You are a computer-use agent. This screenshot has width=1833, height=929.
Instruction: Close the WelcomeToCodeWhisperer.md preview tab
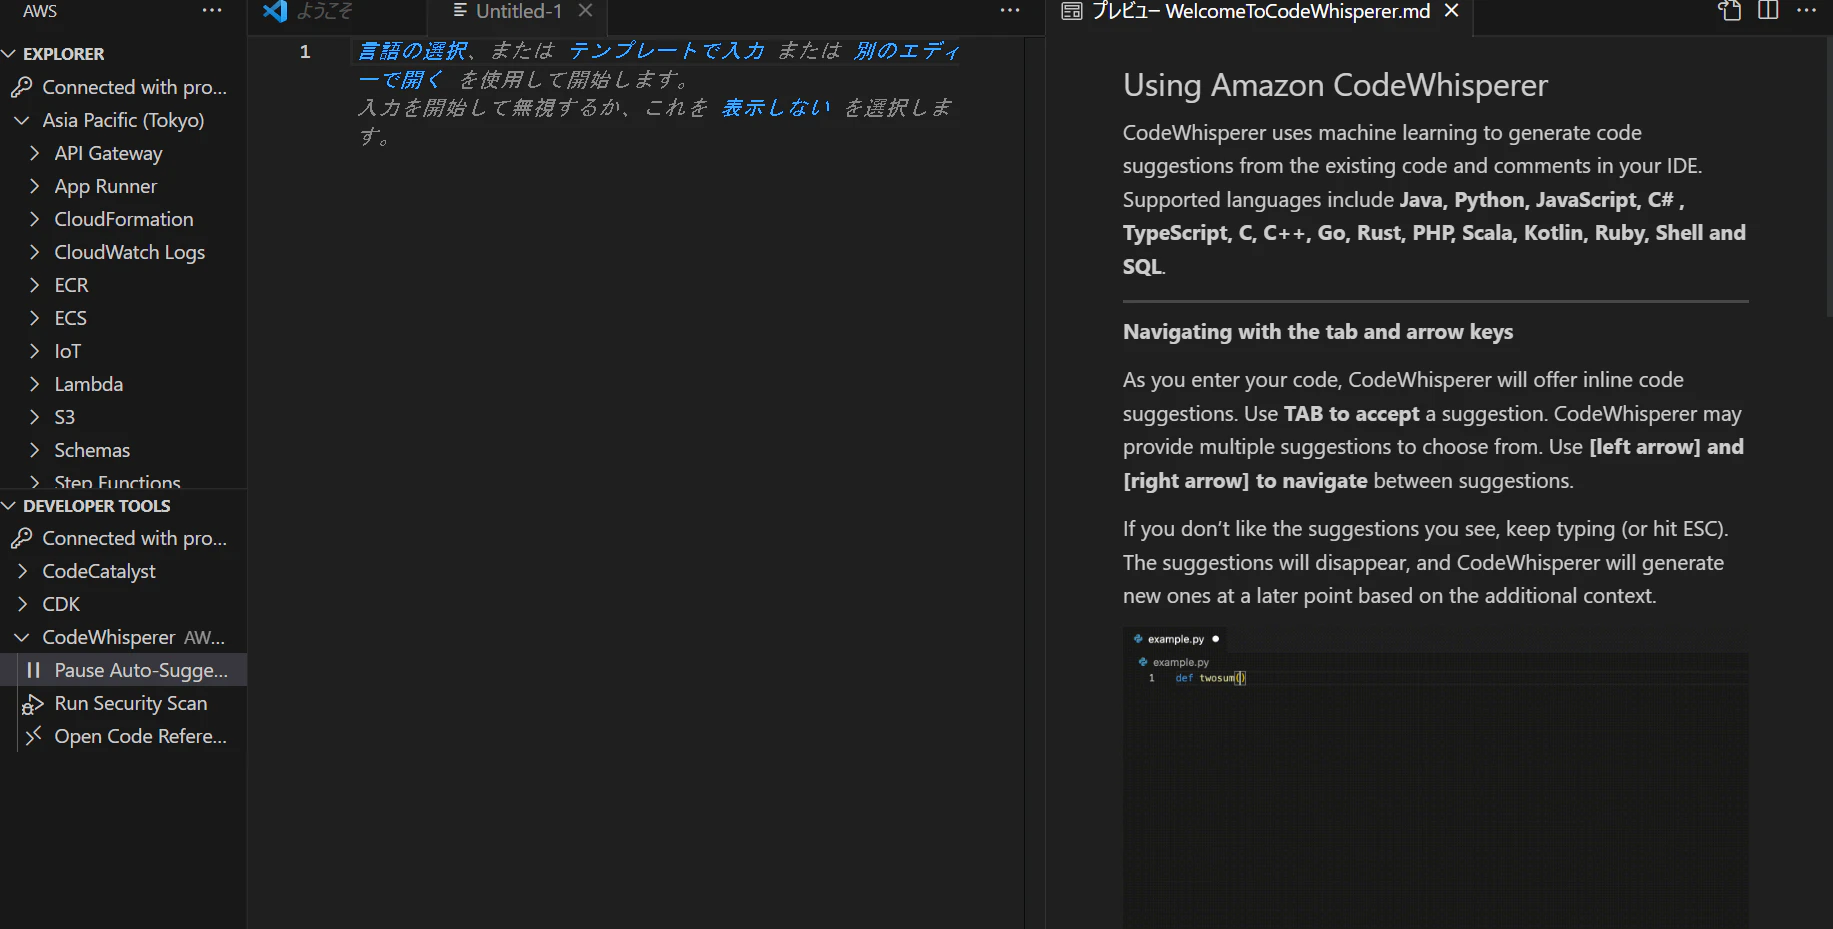(x=1452, y=11)
